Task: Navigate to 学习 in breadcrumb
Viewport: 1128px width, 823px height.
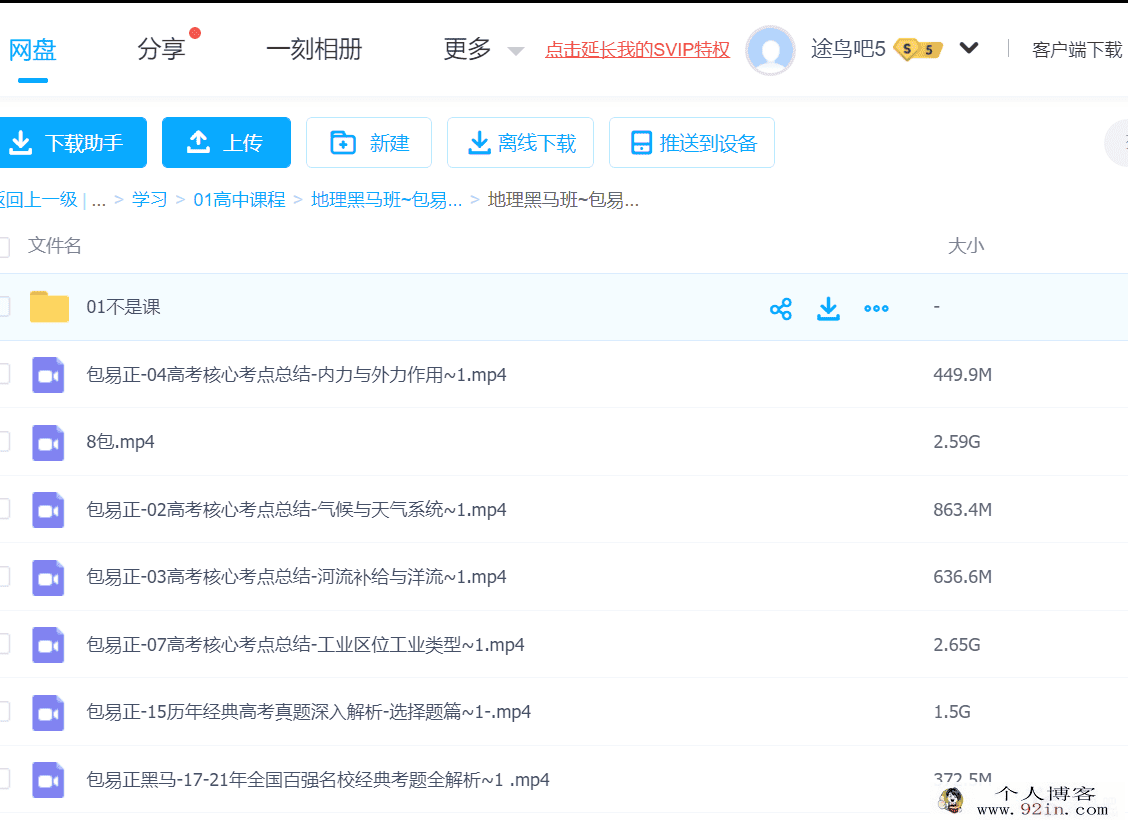Action: [x=150, y=199]
